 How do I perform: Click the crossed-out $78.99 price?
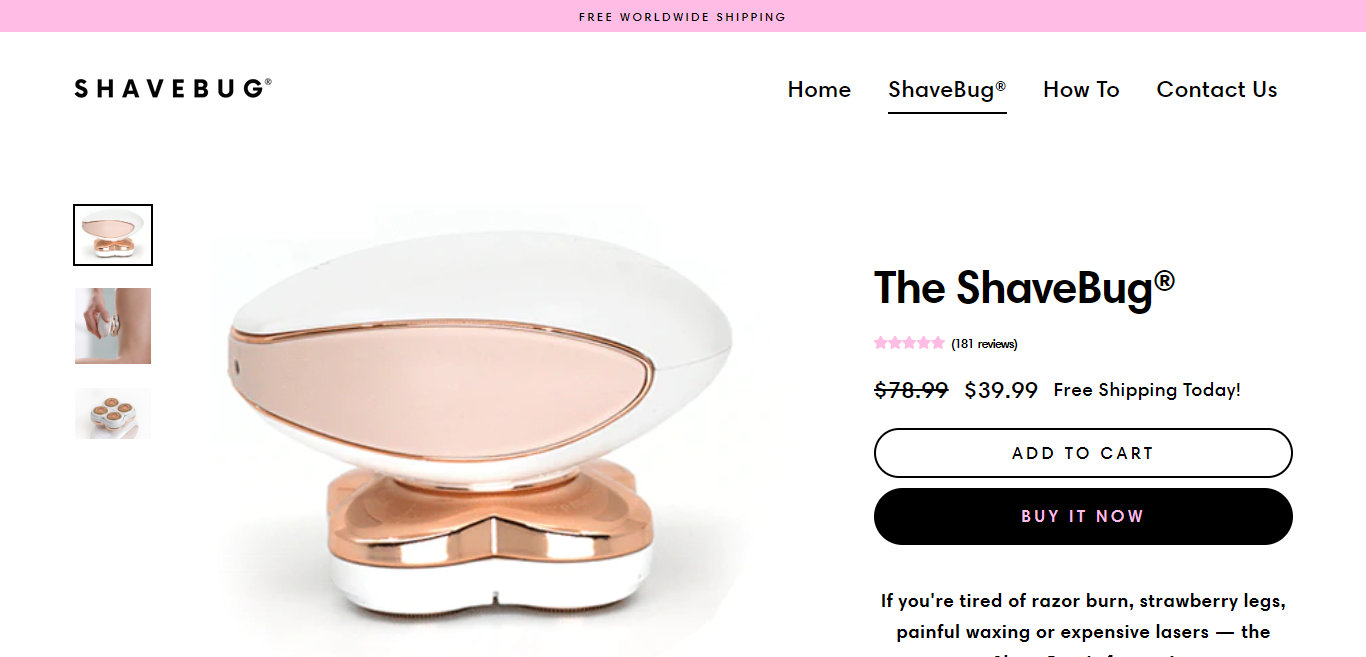coord(911,390)
